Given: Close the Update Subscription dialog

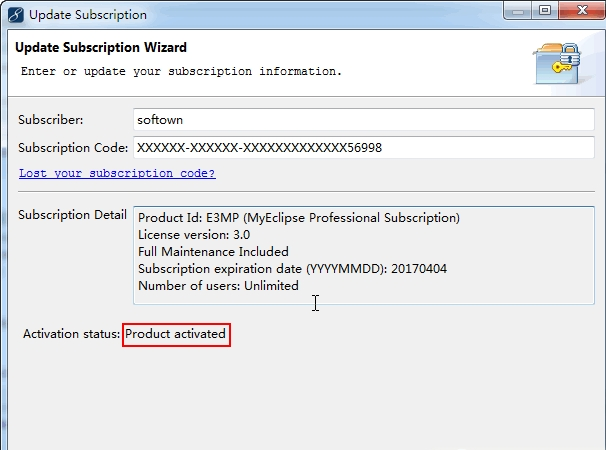Looking at the screenshot, I should (x=582, y=10).
